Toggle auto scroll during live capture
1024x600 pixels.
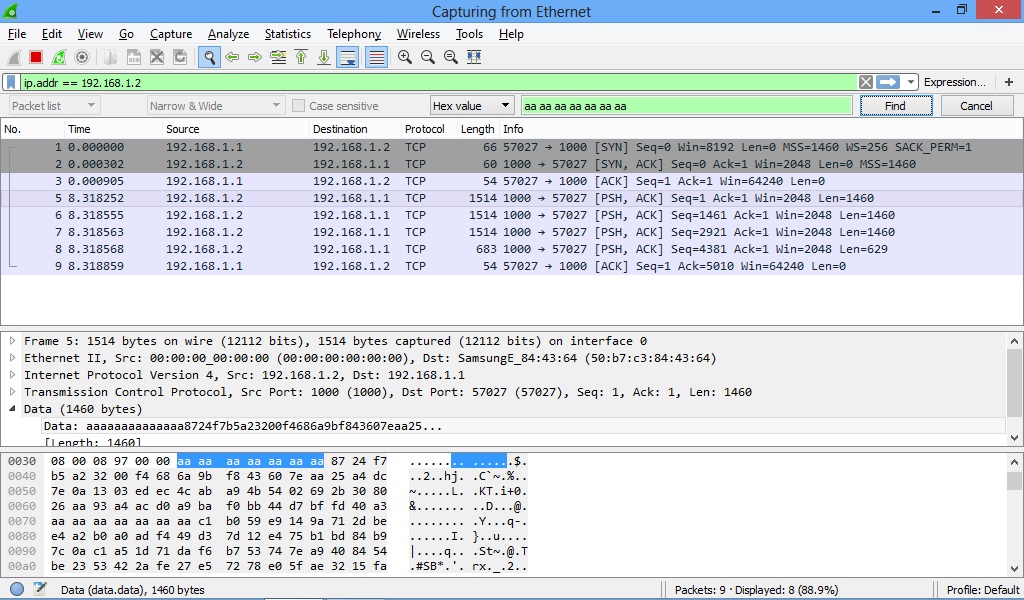[347, 57]
